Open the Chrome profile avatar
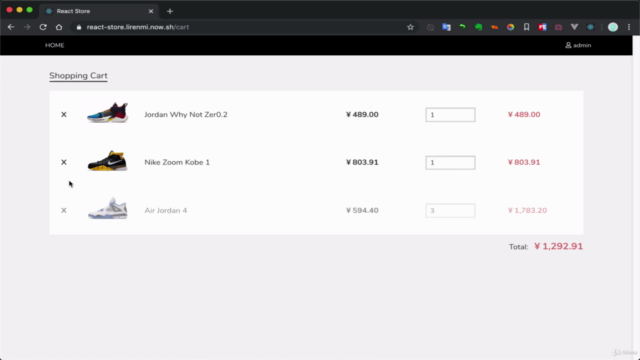The height and width of the screenshot is (360, 640). [613, 27]
